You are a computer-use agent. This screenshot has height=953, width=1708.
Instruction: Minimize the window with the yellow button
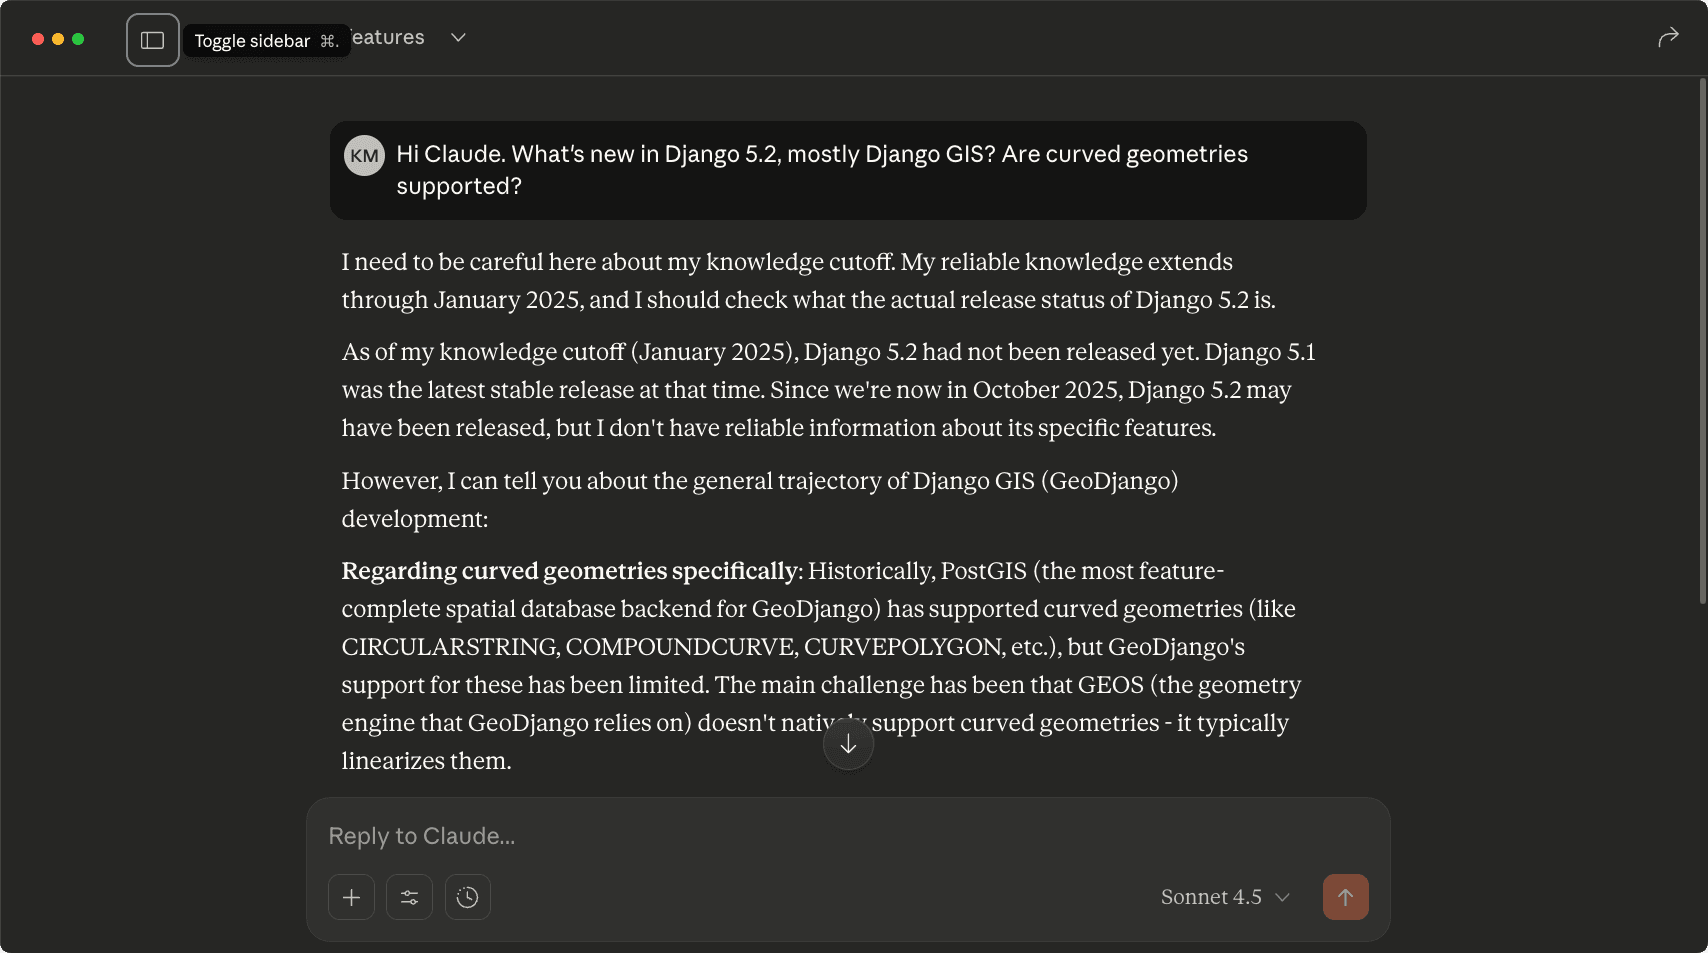tap(58, 39)
